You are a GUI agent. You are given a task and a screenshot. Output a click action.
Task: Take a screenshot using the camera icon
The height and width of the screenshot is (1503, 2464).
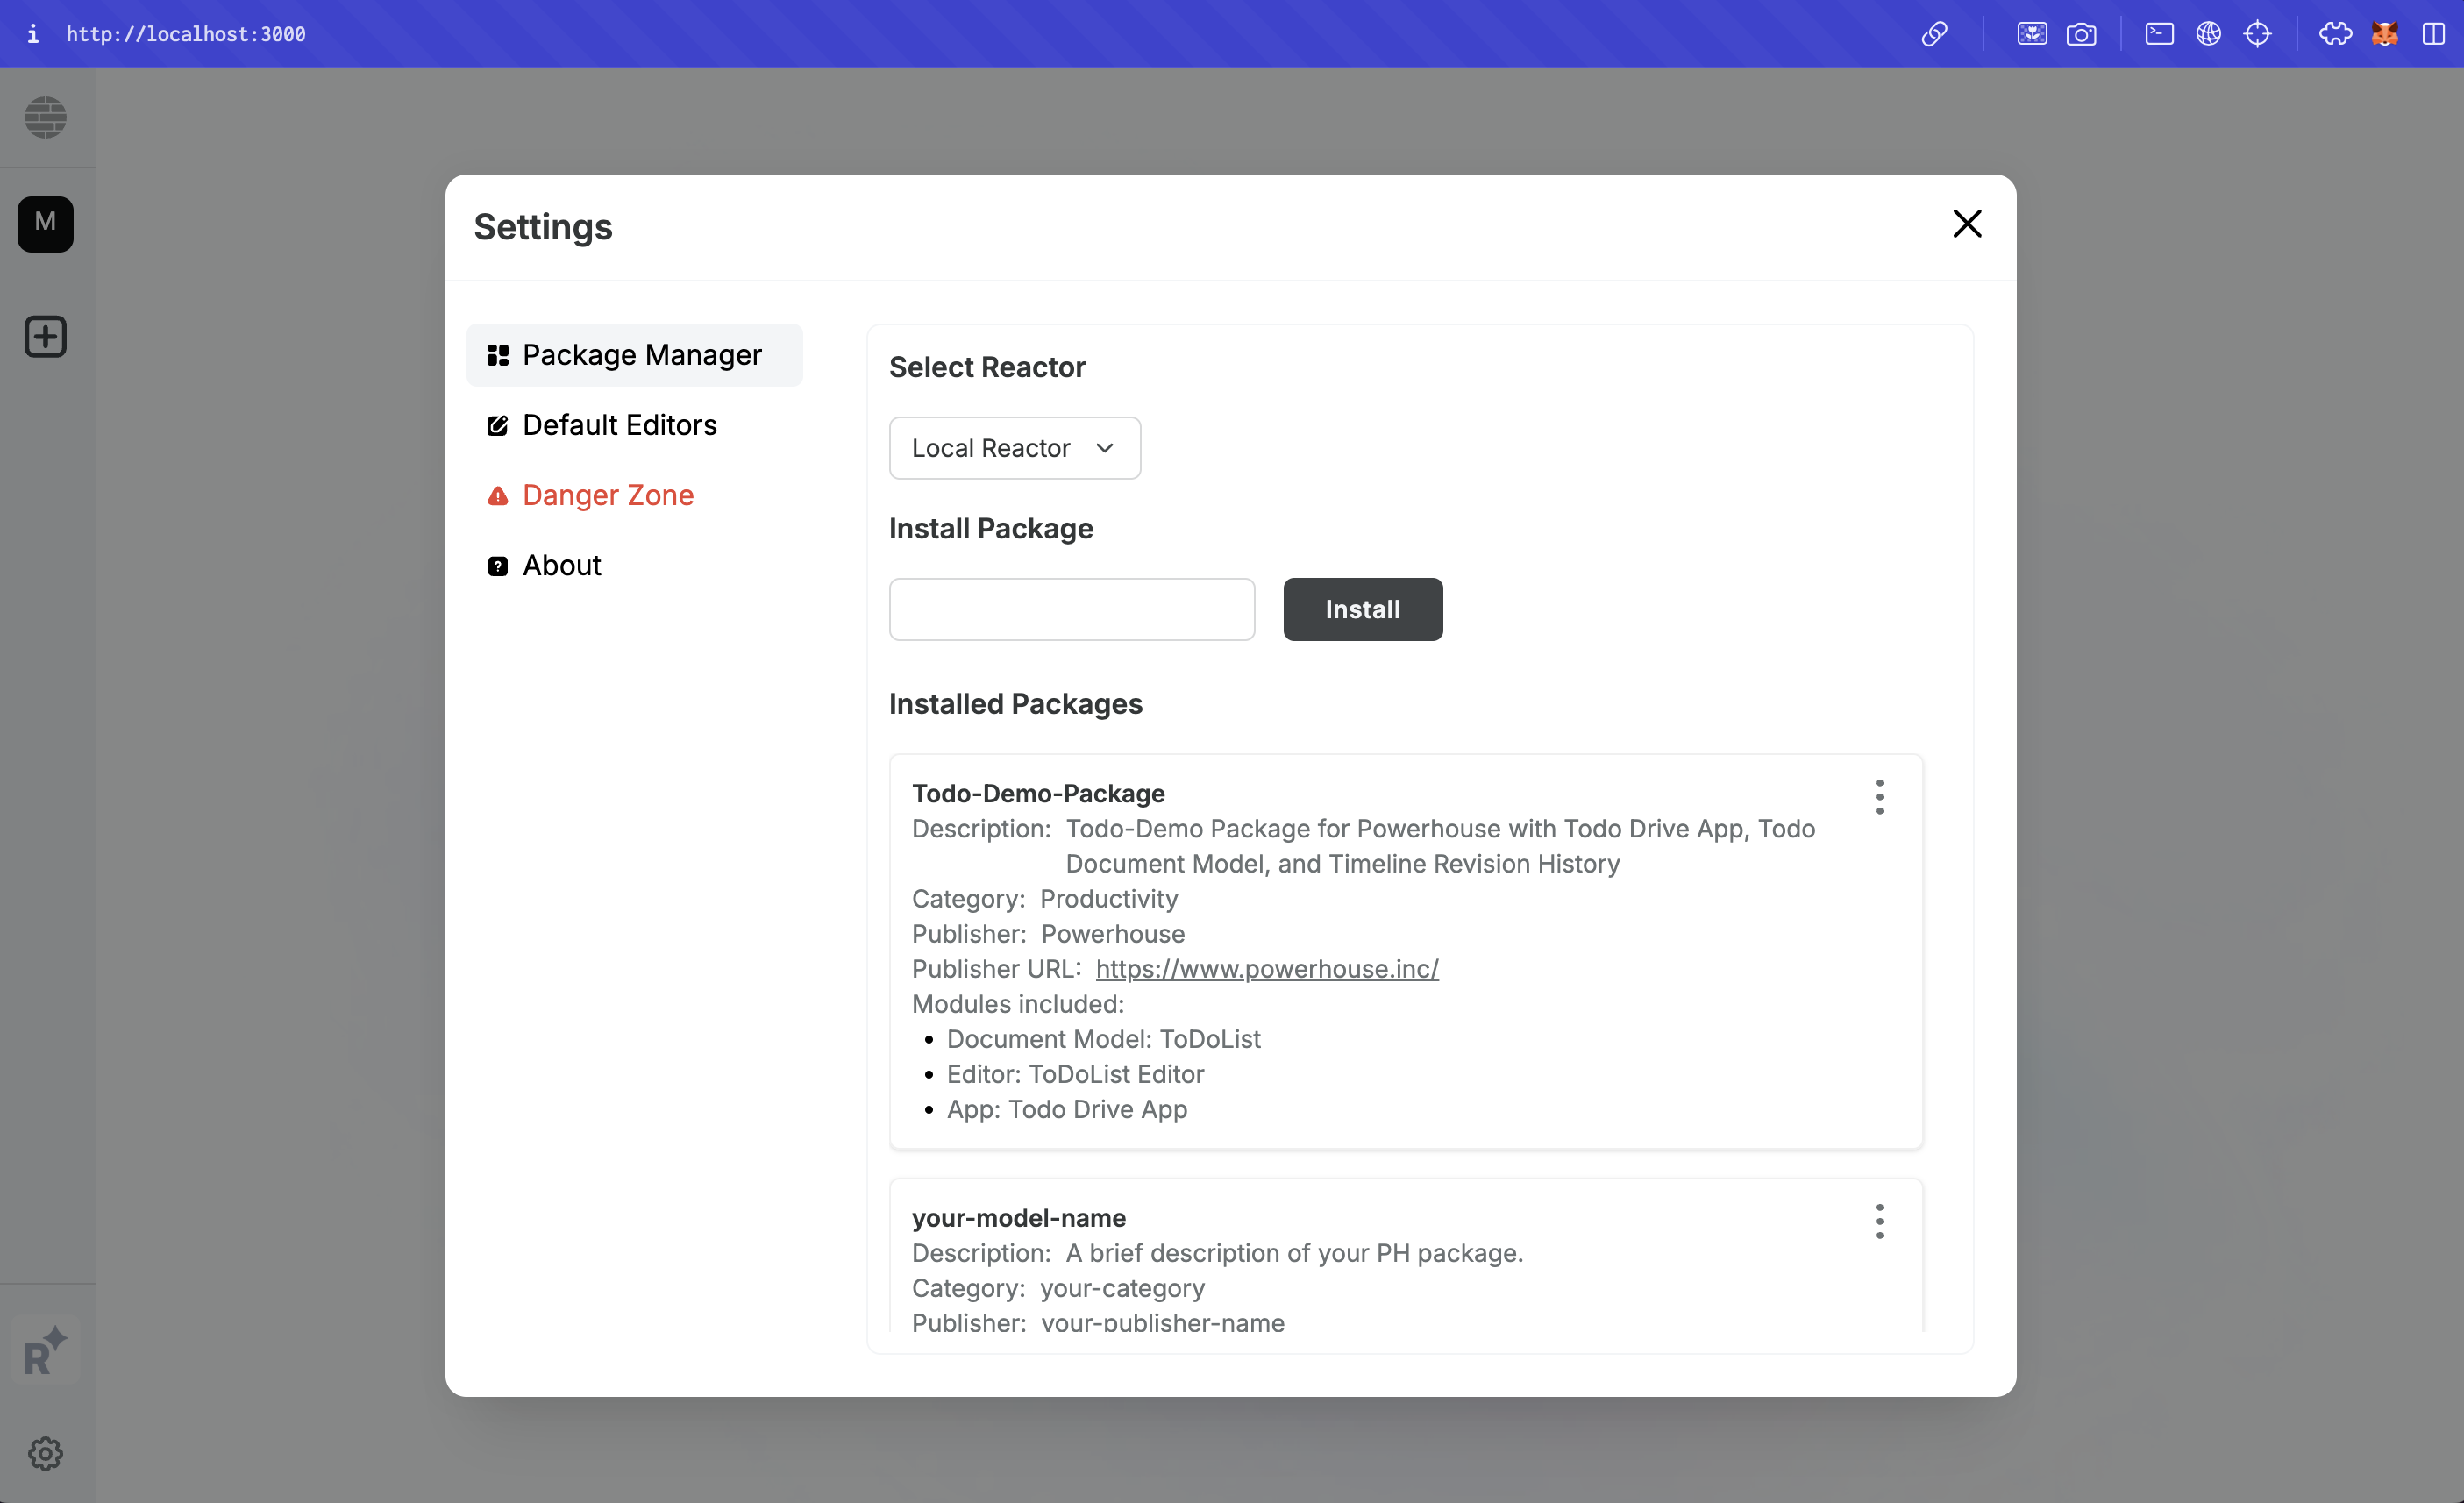coord(2082,33)
